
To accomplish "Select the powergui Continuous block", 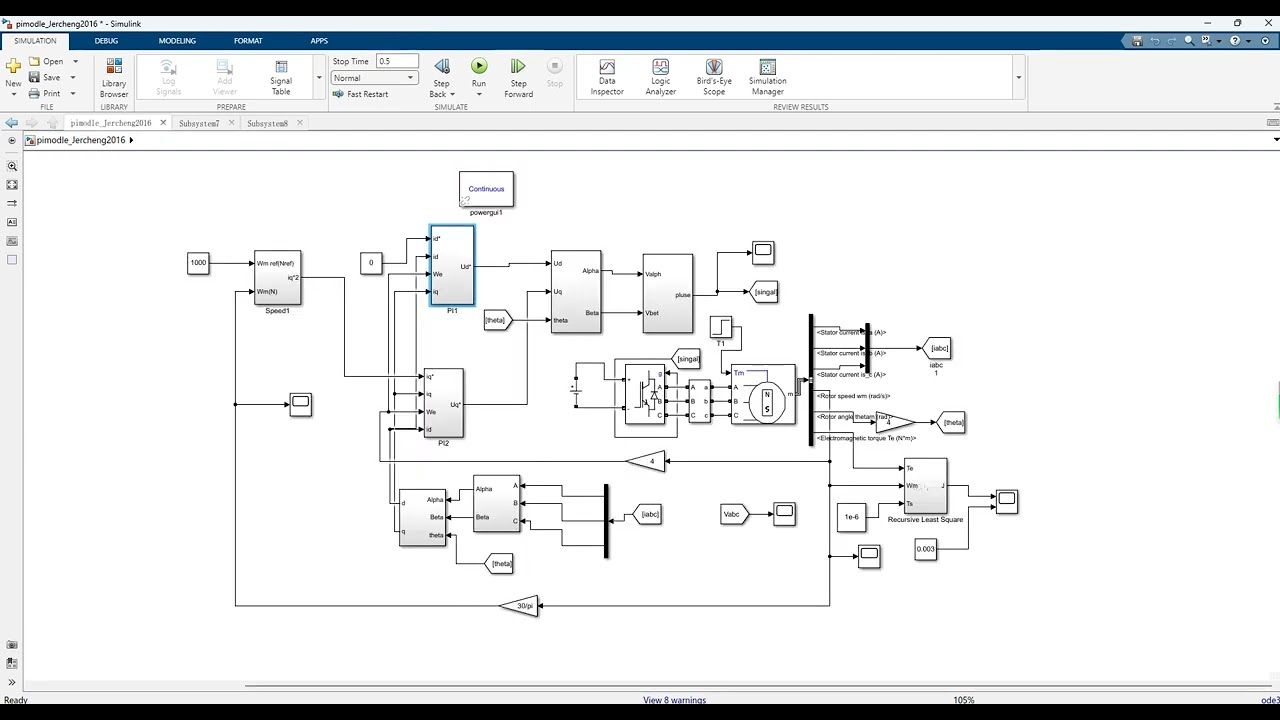I will [486, 189].
